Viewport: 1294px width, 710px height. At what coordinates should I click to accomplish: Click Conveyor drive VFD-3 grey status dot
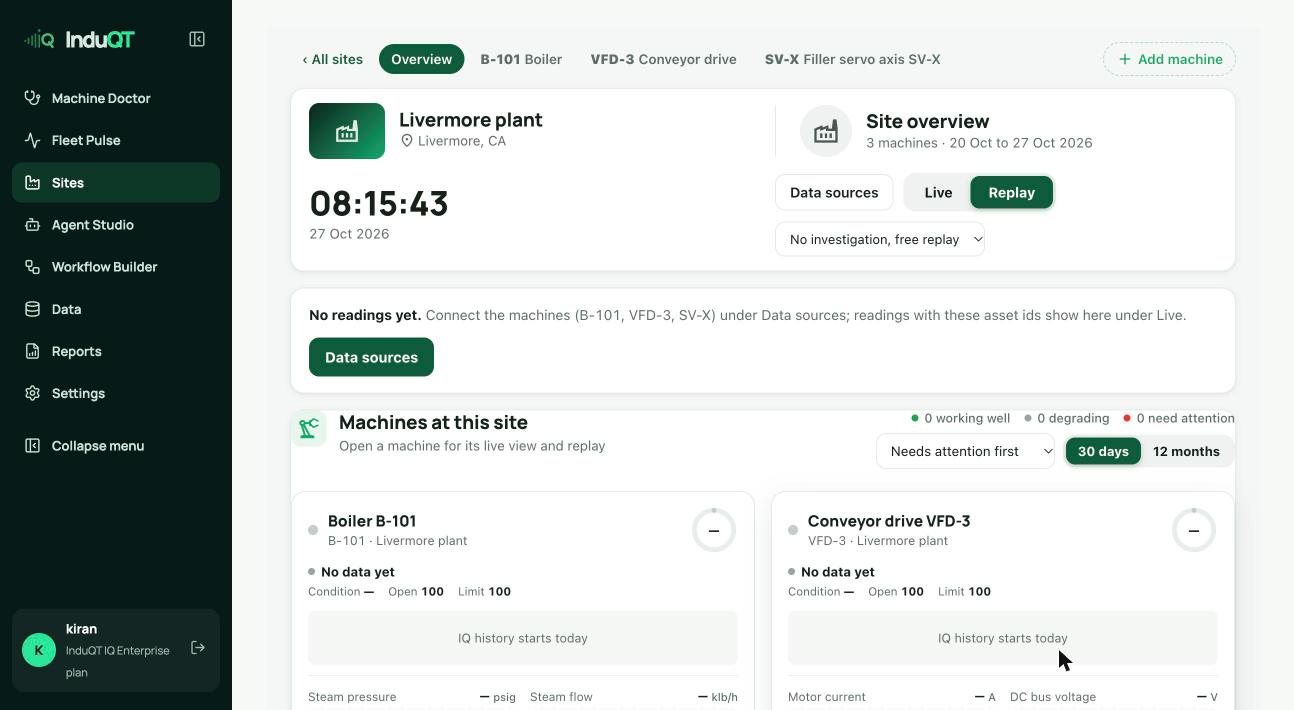(x=793, y=530)
